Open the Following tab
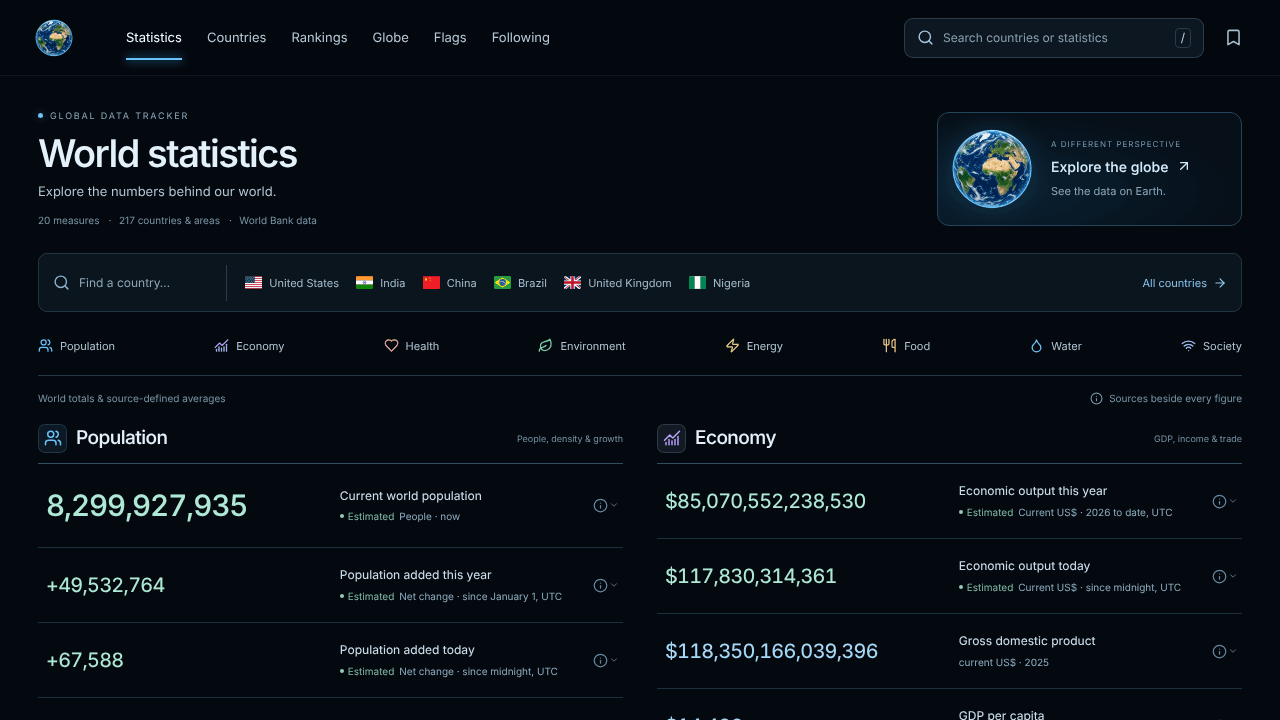 520,38
